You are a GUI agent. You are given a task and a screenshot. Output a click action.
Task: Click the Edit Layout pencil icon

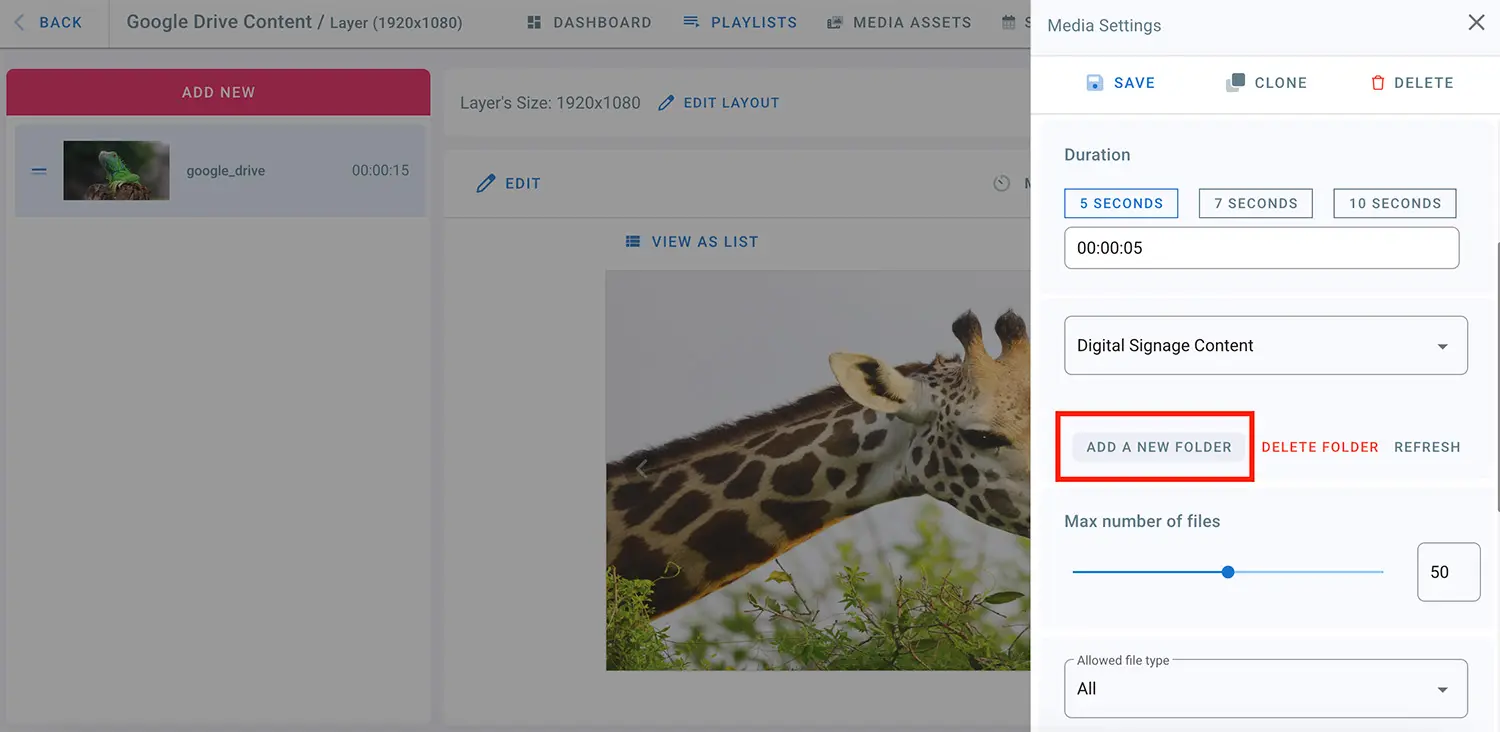[666, 103]
